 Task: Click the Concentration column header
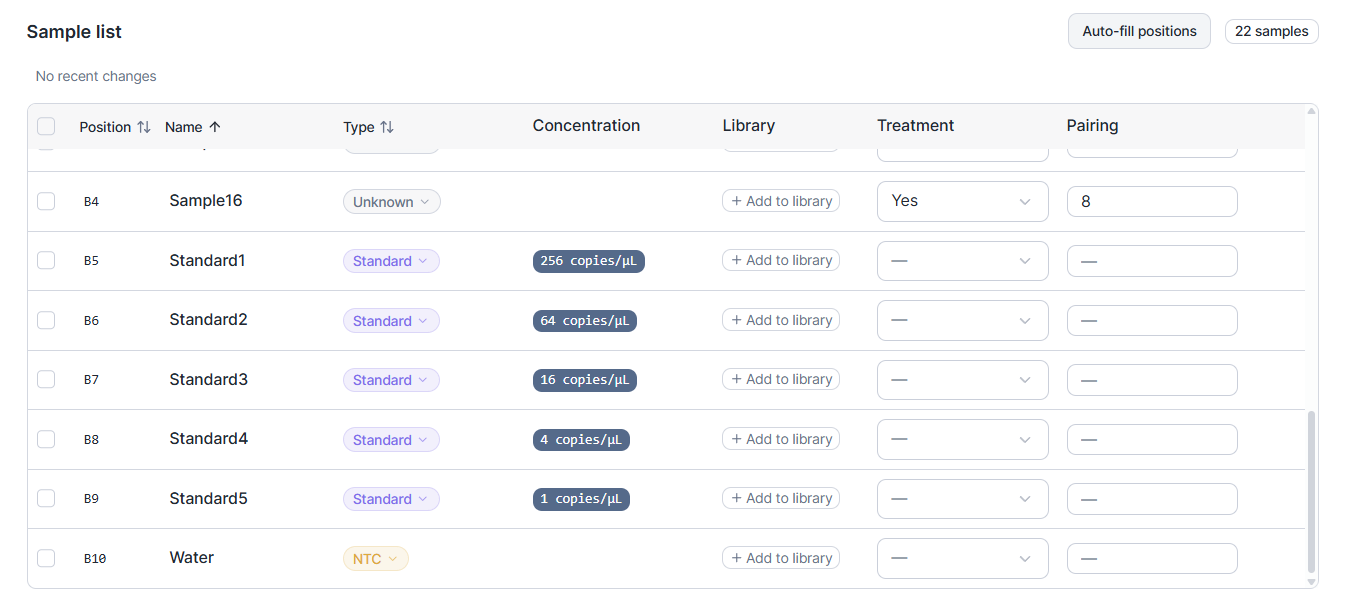tap(586, 126)
